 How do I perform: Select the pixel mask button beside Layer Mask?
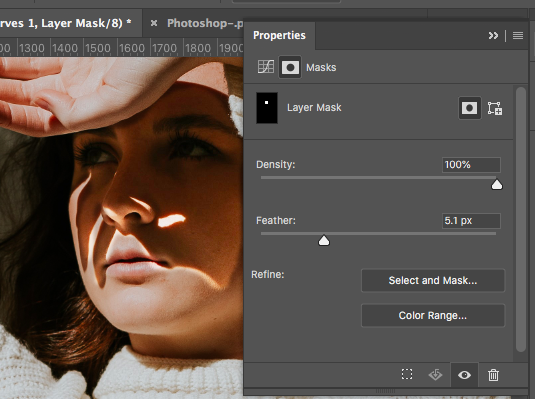coord(469,108)
